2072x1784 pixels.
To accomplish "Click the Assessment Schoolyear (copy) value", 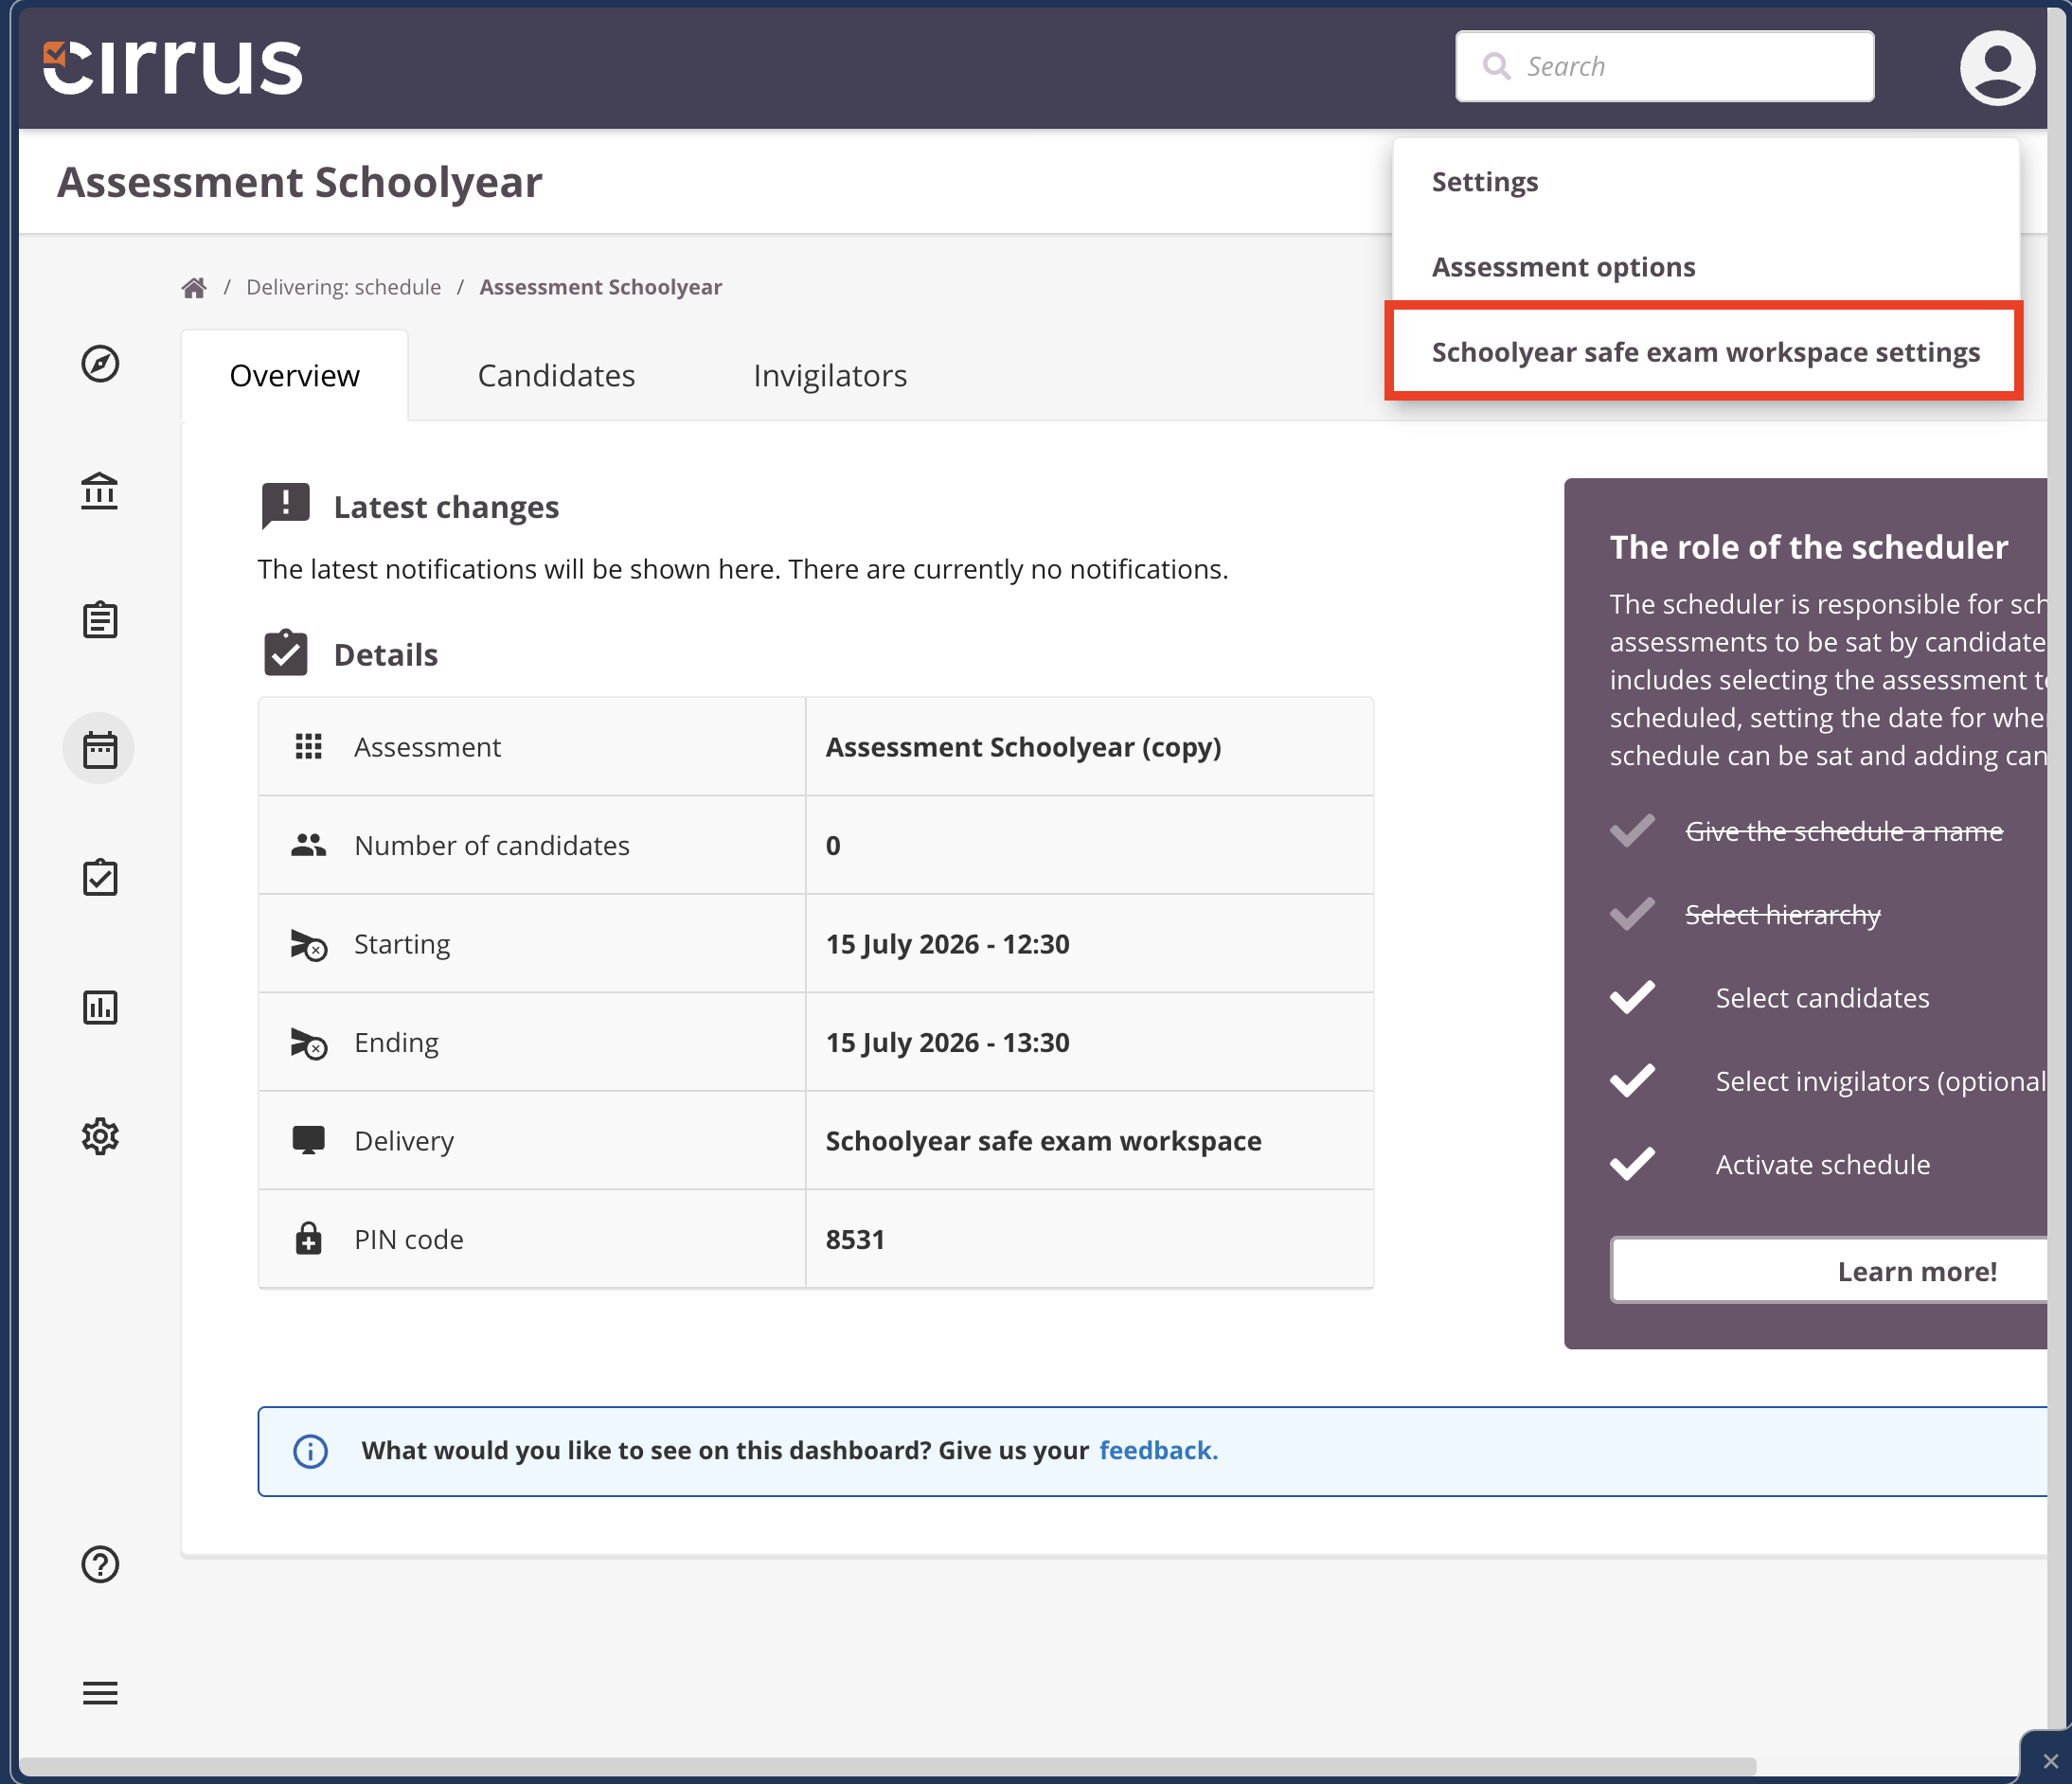I will (1023, 747).
